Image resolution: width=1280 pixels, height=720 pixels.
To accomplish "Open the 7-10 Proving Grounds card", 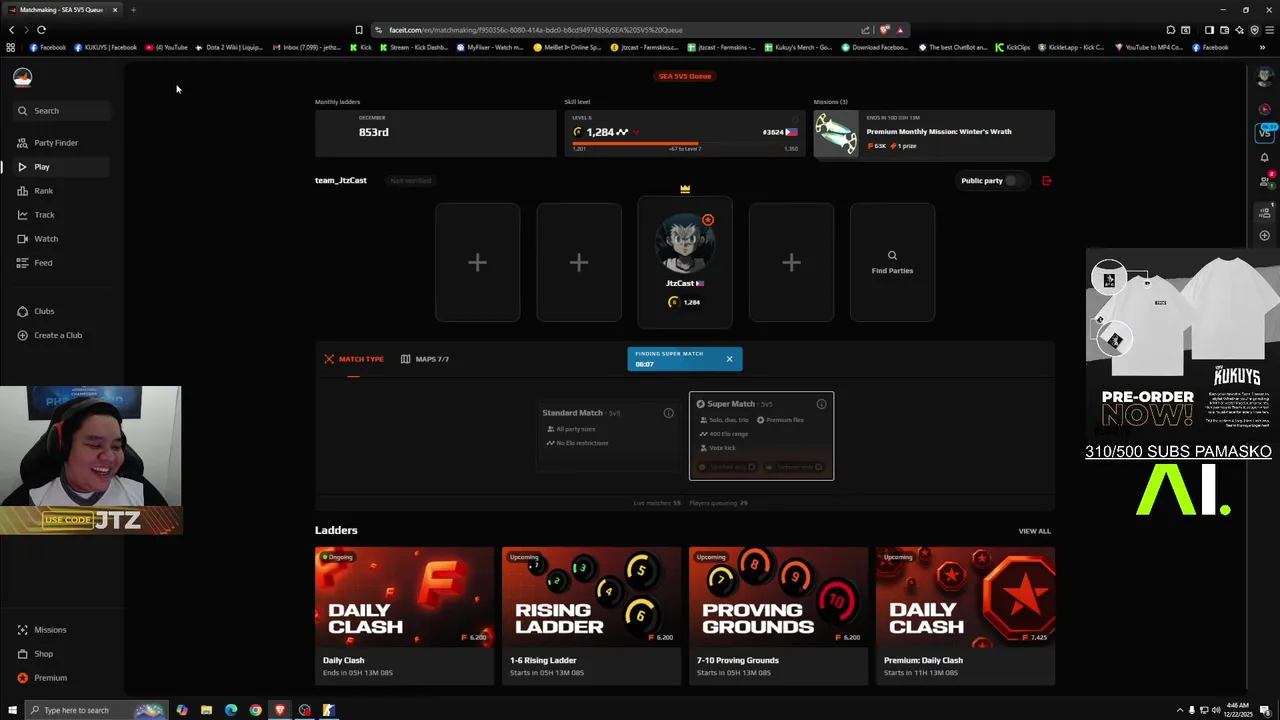I will click(x=778, y=615).
